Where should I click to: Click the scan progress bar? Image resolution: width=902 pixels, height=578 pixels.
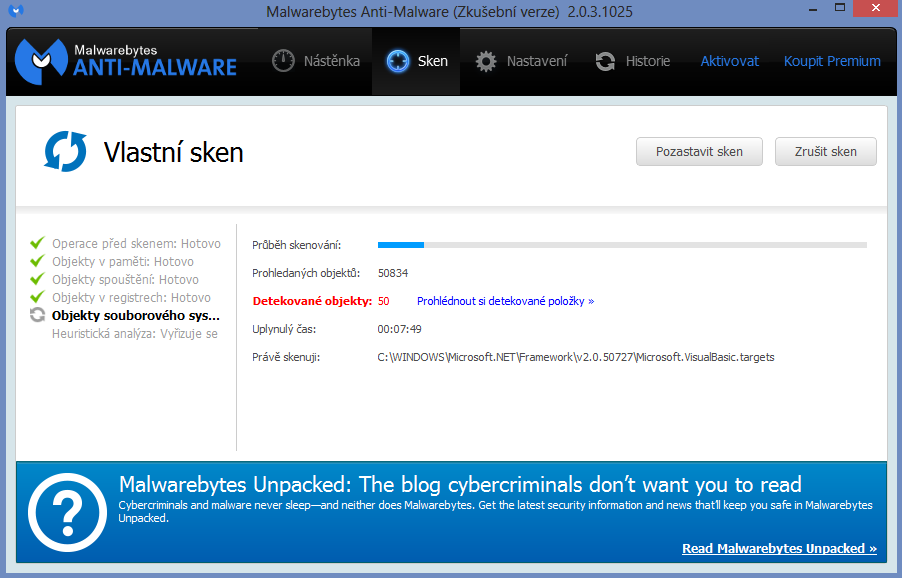pos(621,244)
